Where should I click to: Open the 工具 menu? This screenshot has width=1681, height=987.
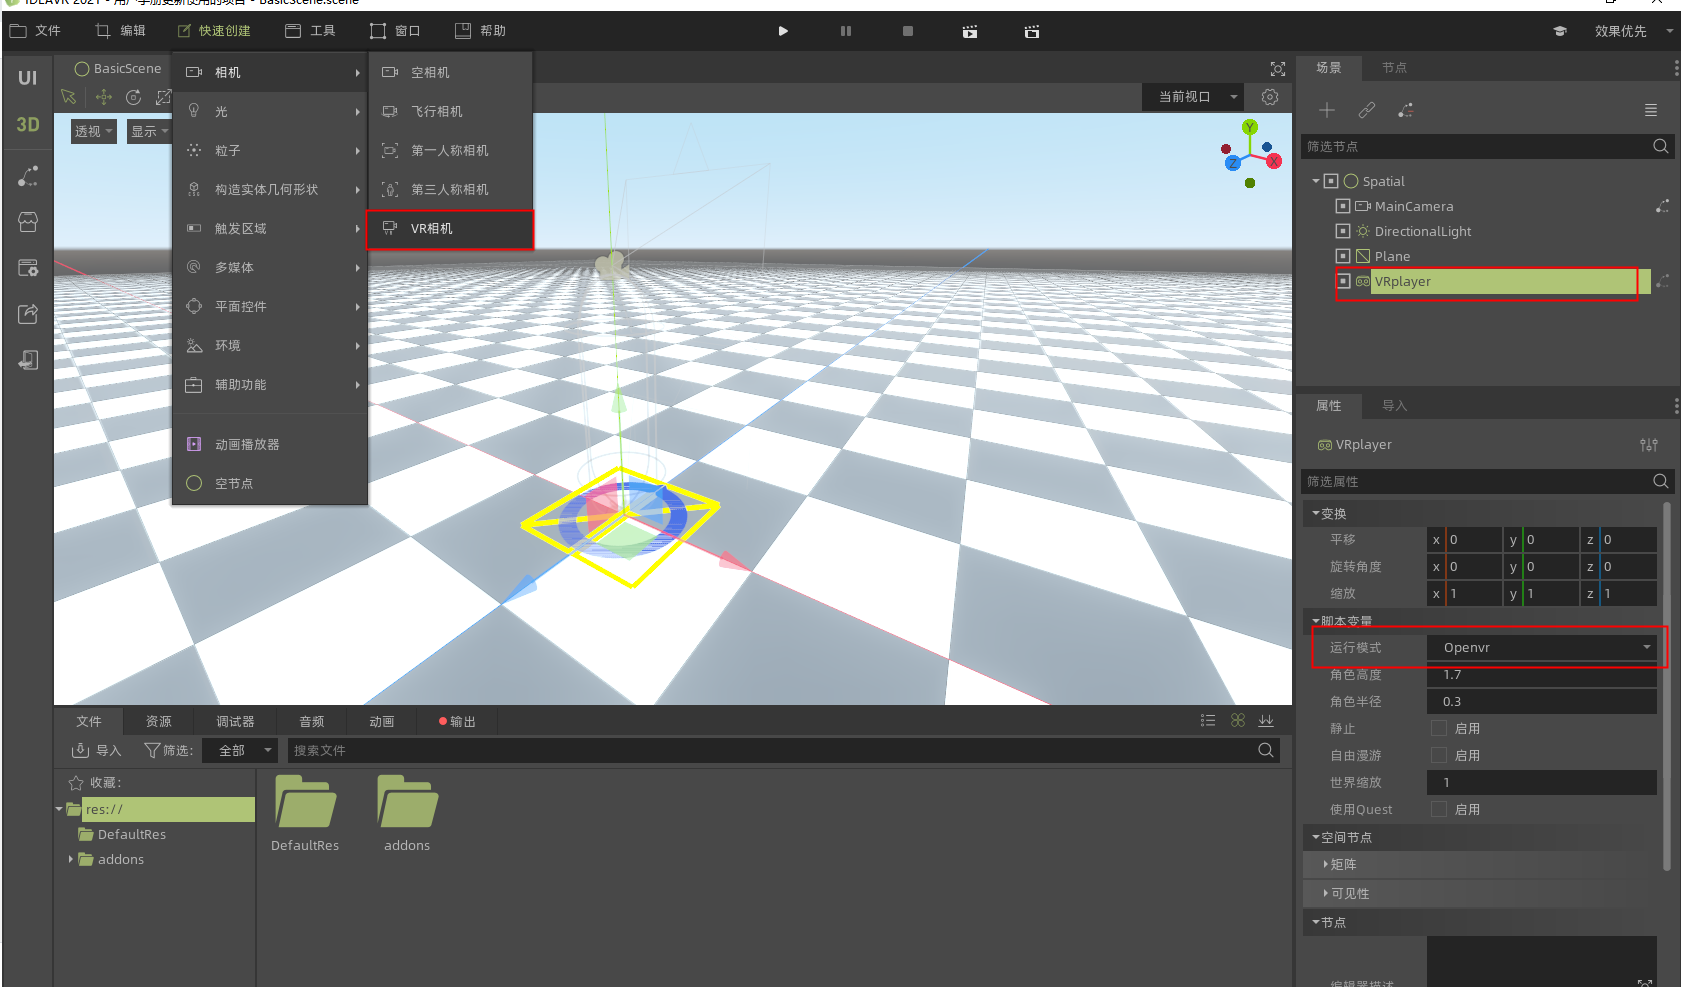(310, 31)
